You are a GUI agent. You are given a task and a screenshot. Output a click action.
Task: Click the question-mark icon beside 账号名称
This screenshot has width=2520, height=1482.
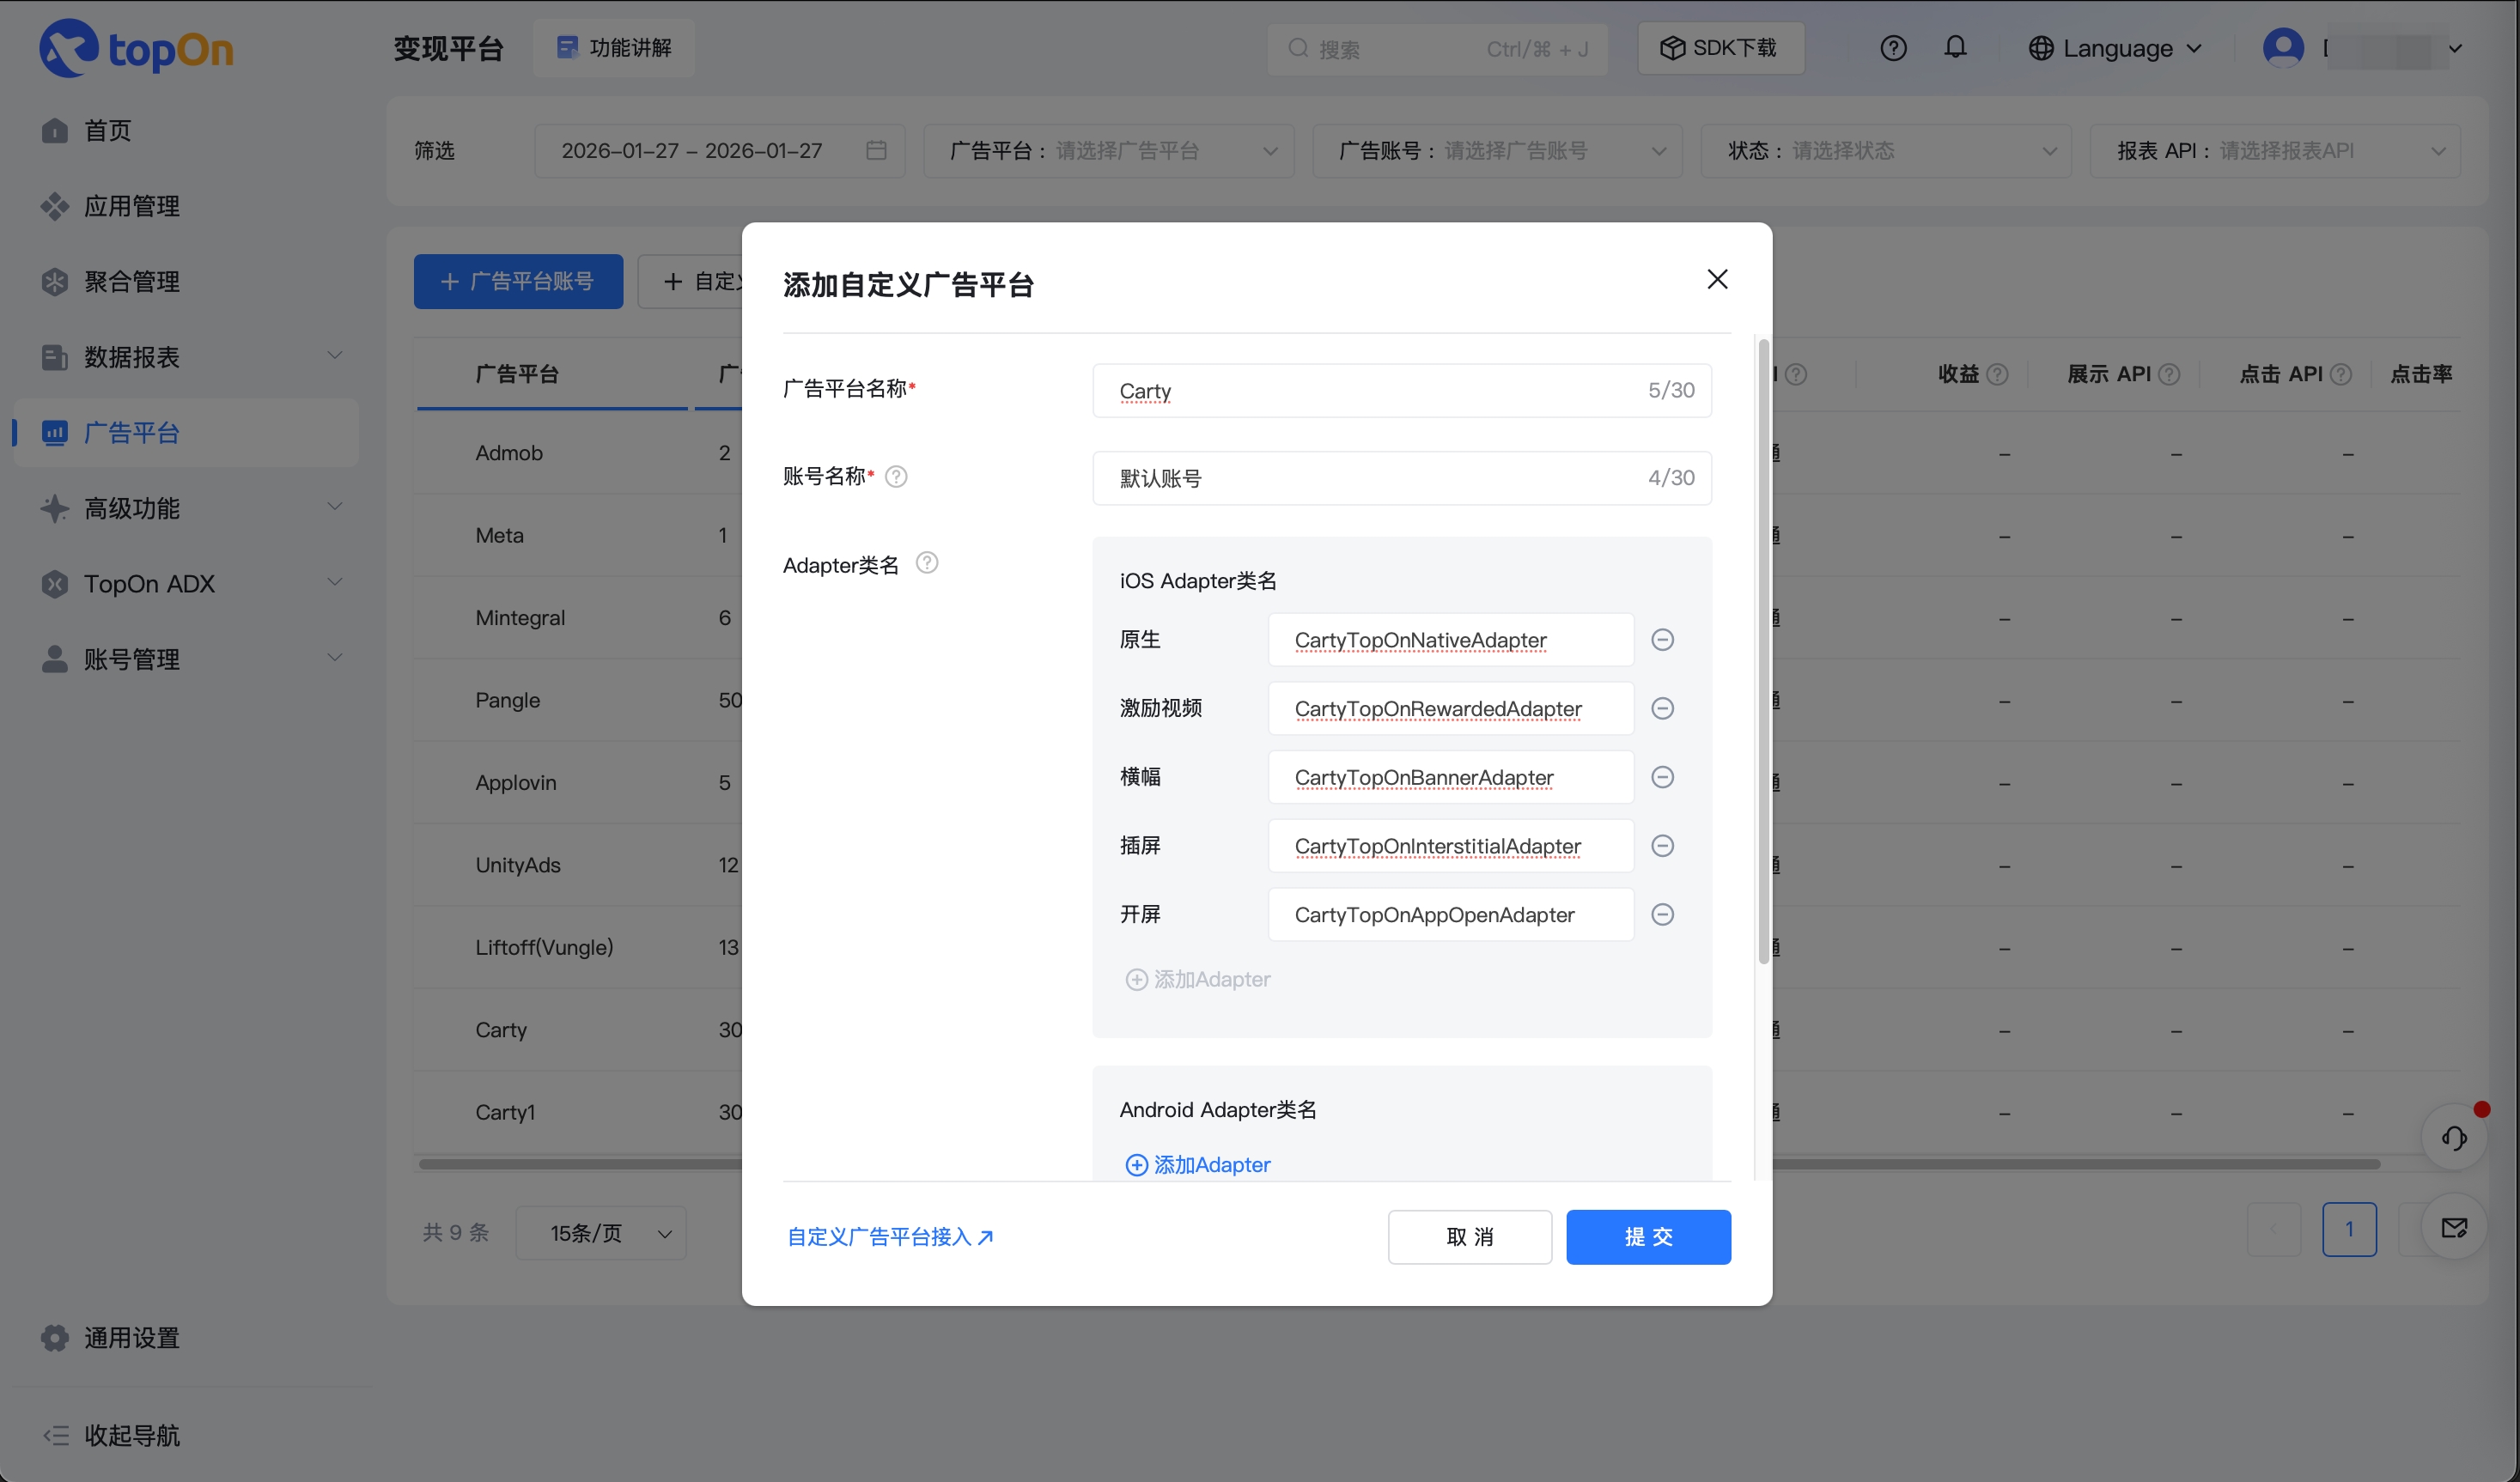[x=896, y=476]
